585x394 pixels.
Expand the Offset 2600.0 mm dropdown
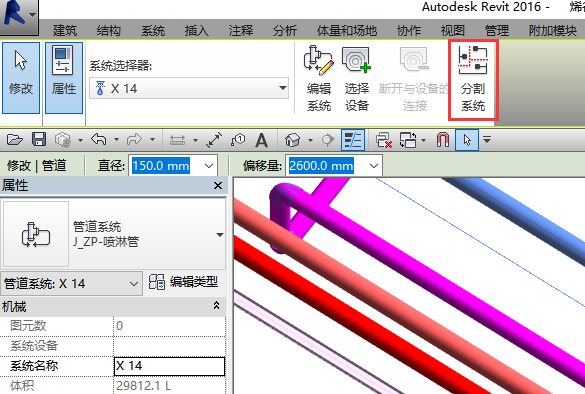(x=374, y=166)
